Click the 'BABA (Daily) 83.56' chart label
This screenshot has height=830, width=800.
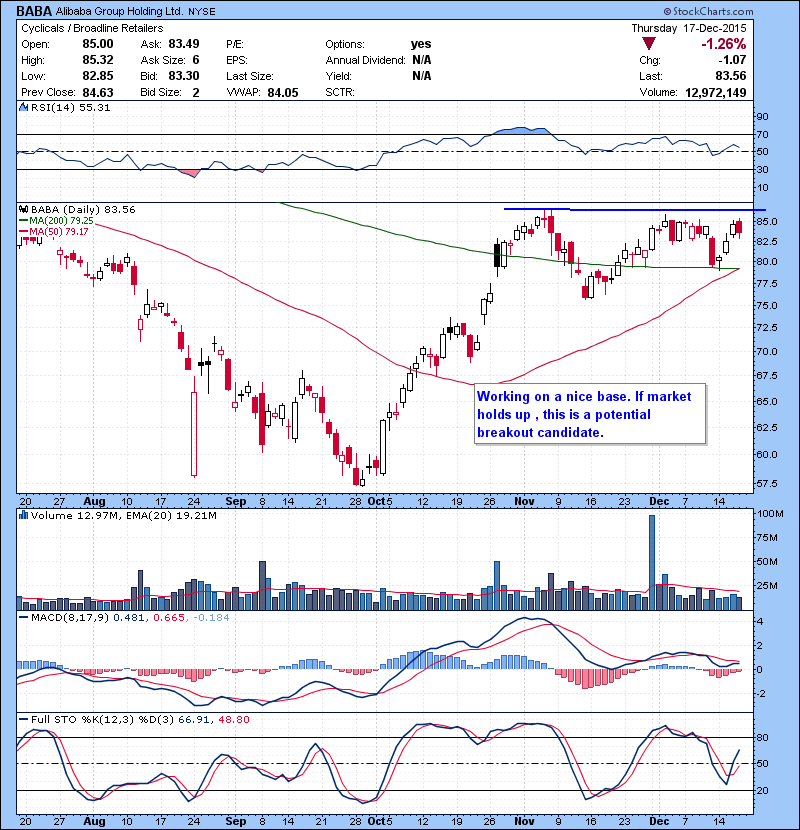coord(83,209)
